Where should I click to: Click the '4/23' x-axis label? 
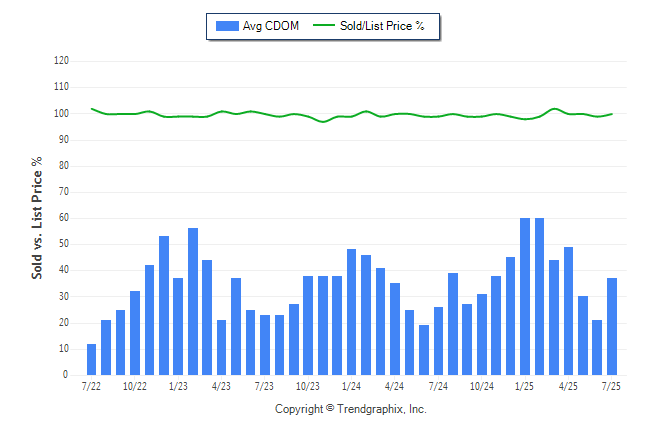pos(221,387)
